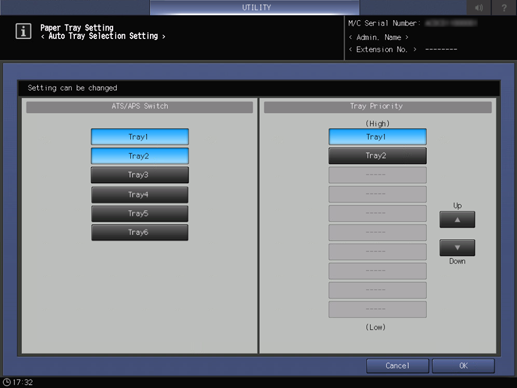This screenshot has width=517, height=388.
Task: Select the '(High)' priority label
Action: pyautogui.click(x=377, y=124)
